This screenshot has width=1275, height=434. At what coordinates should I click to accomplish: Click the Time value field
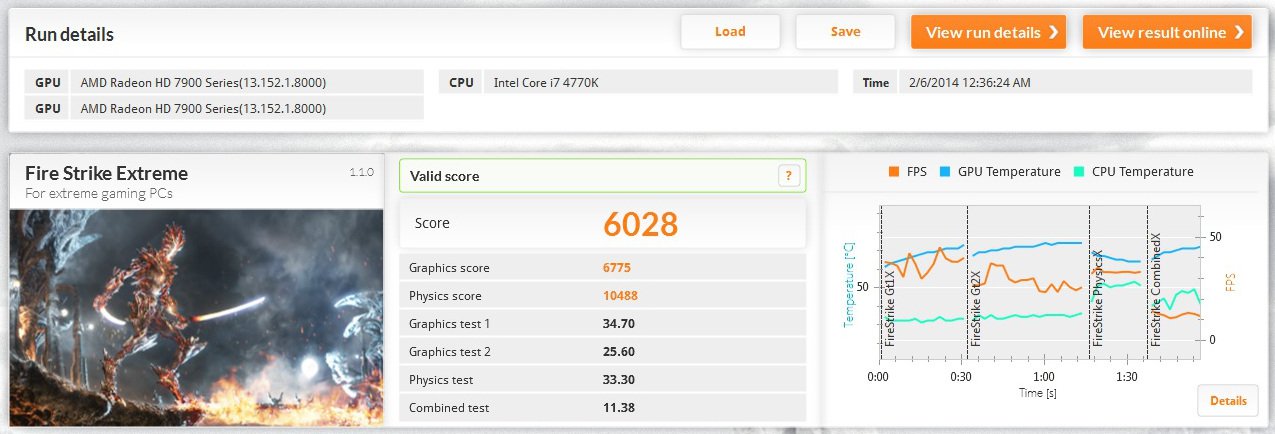[1074, 82]
